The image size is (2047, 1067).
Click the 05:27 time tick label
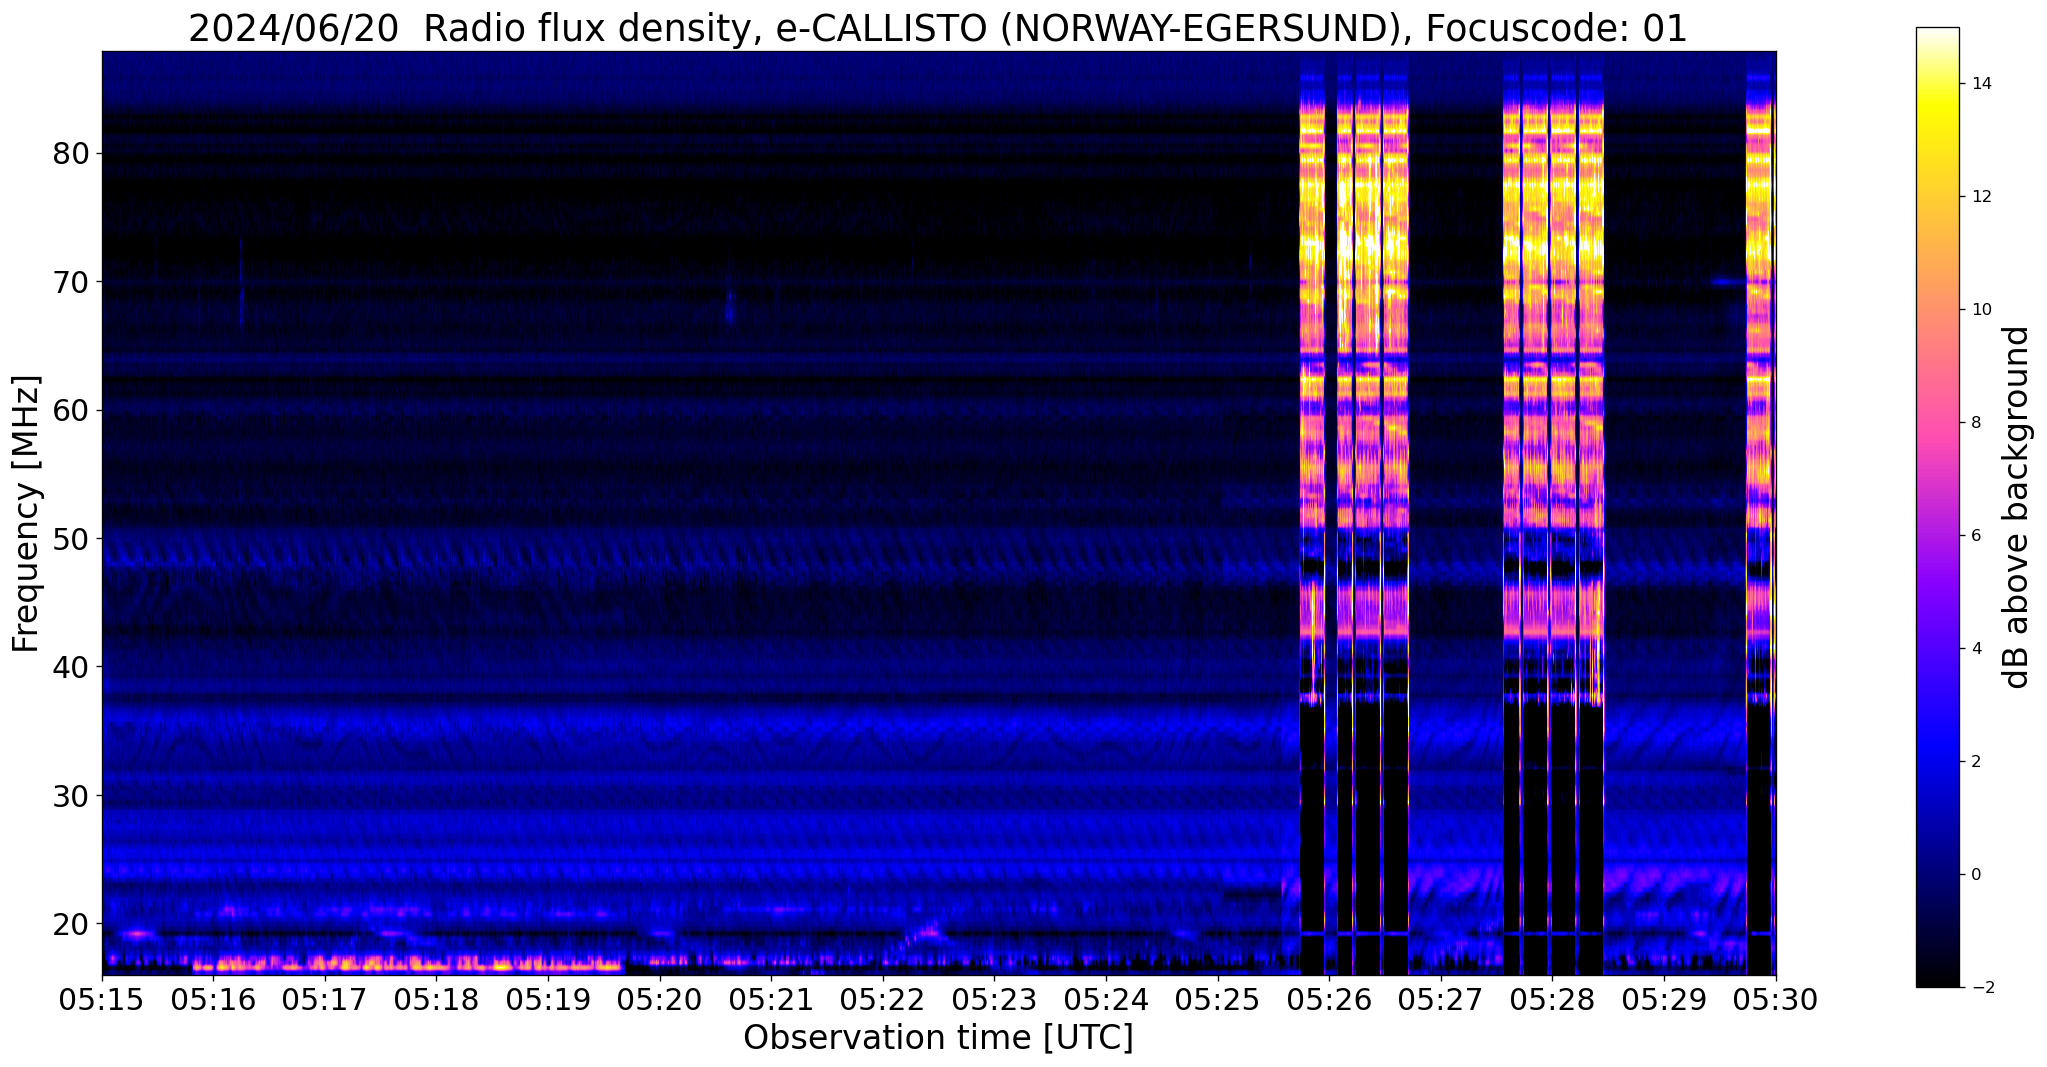click(1441, 999)
